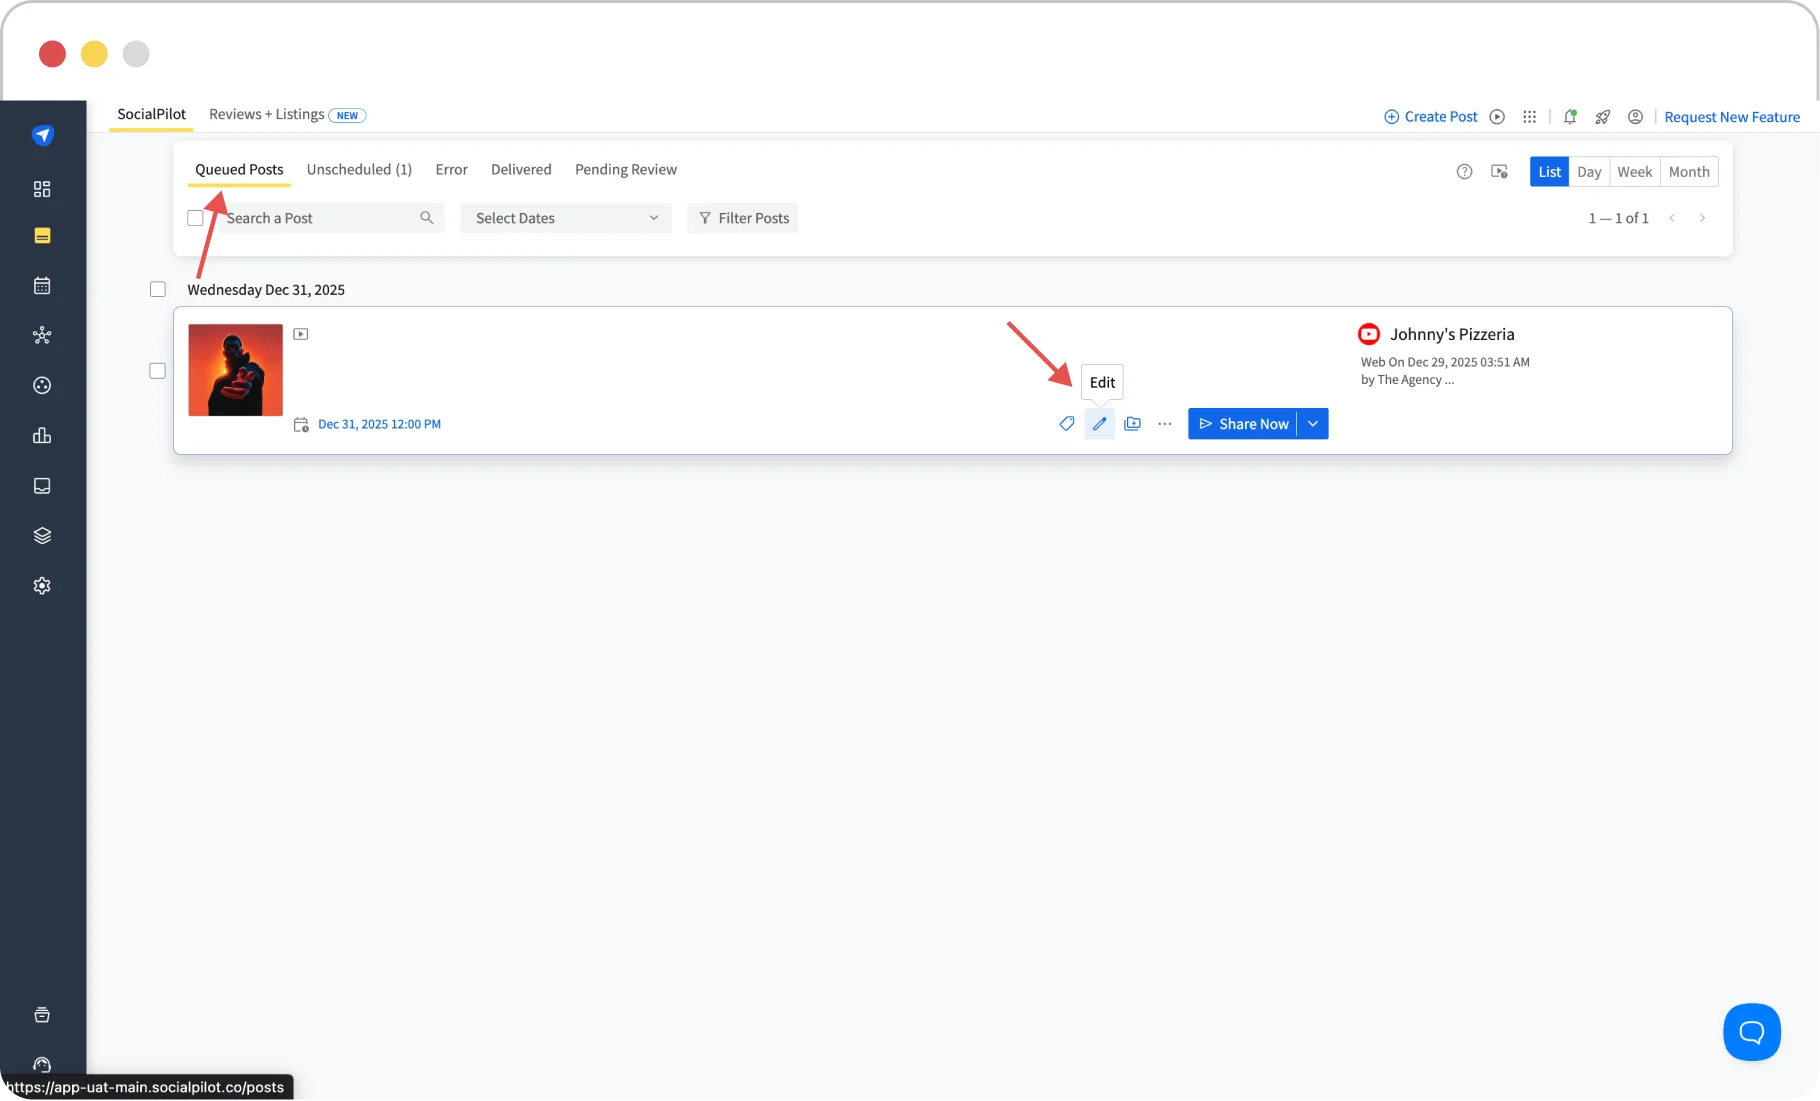Expand the Select Dates dropdown
This screenshot has width=1820, height=1101.
point(566,218)
